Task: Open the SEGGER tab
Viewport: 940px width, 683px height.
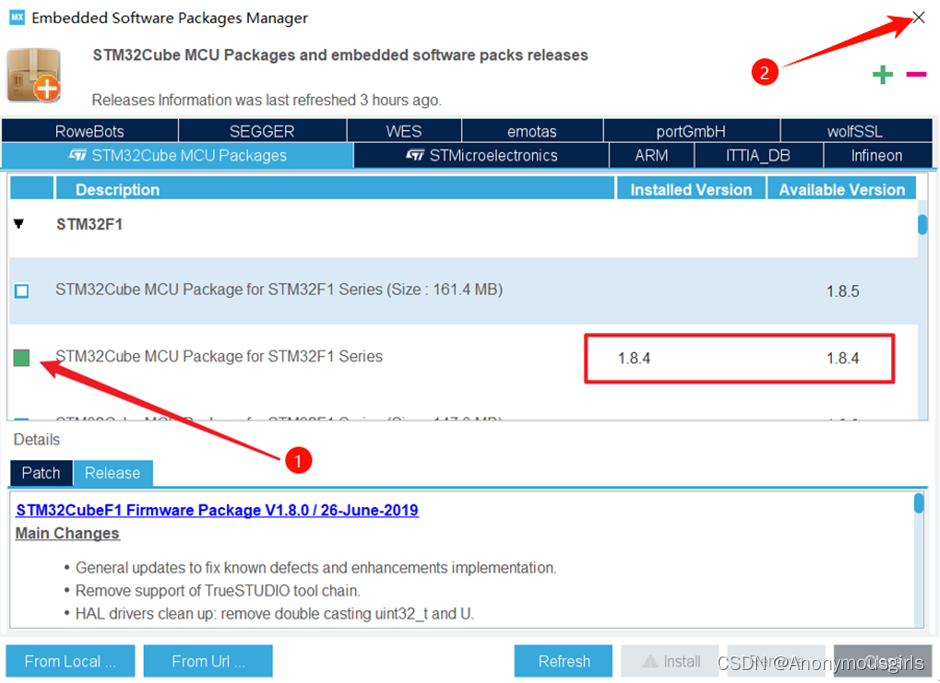Action: [x=262, y=131]
